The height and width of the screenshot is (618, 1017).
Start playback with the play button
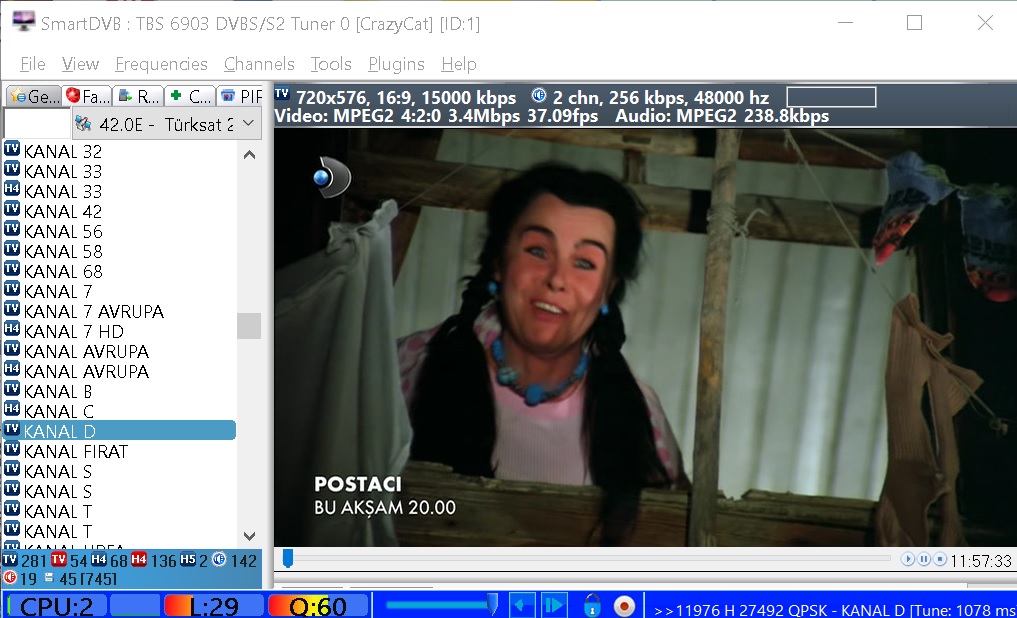tap(907, 559)
